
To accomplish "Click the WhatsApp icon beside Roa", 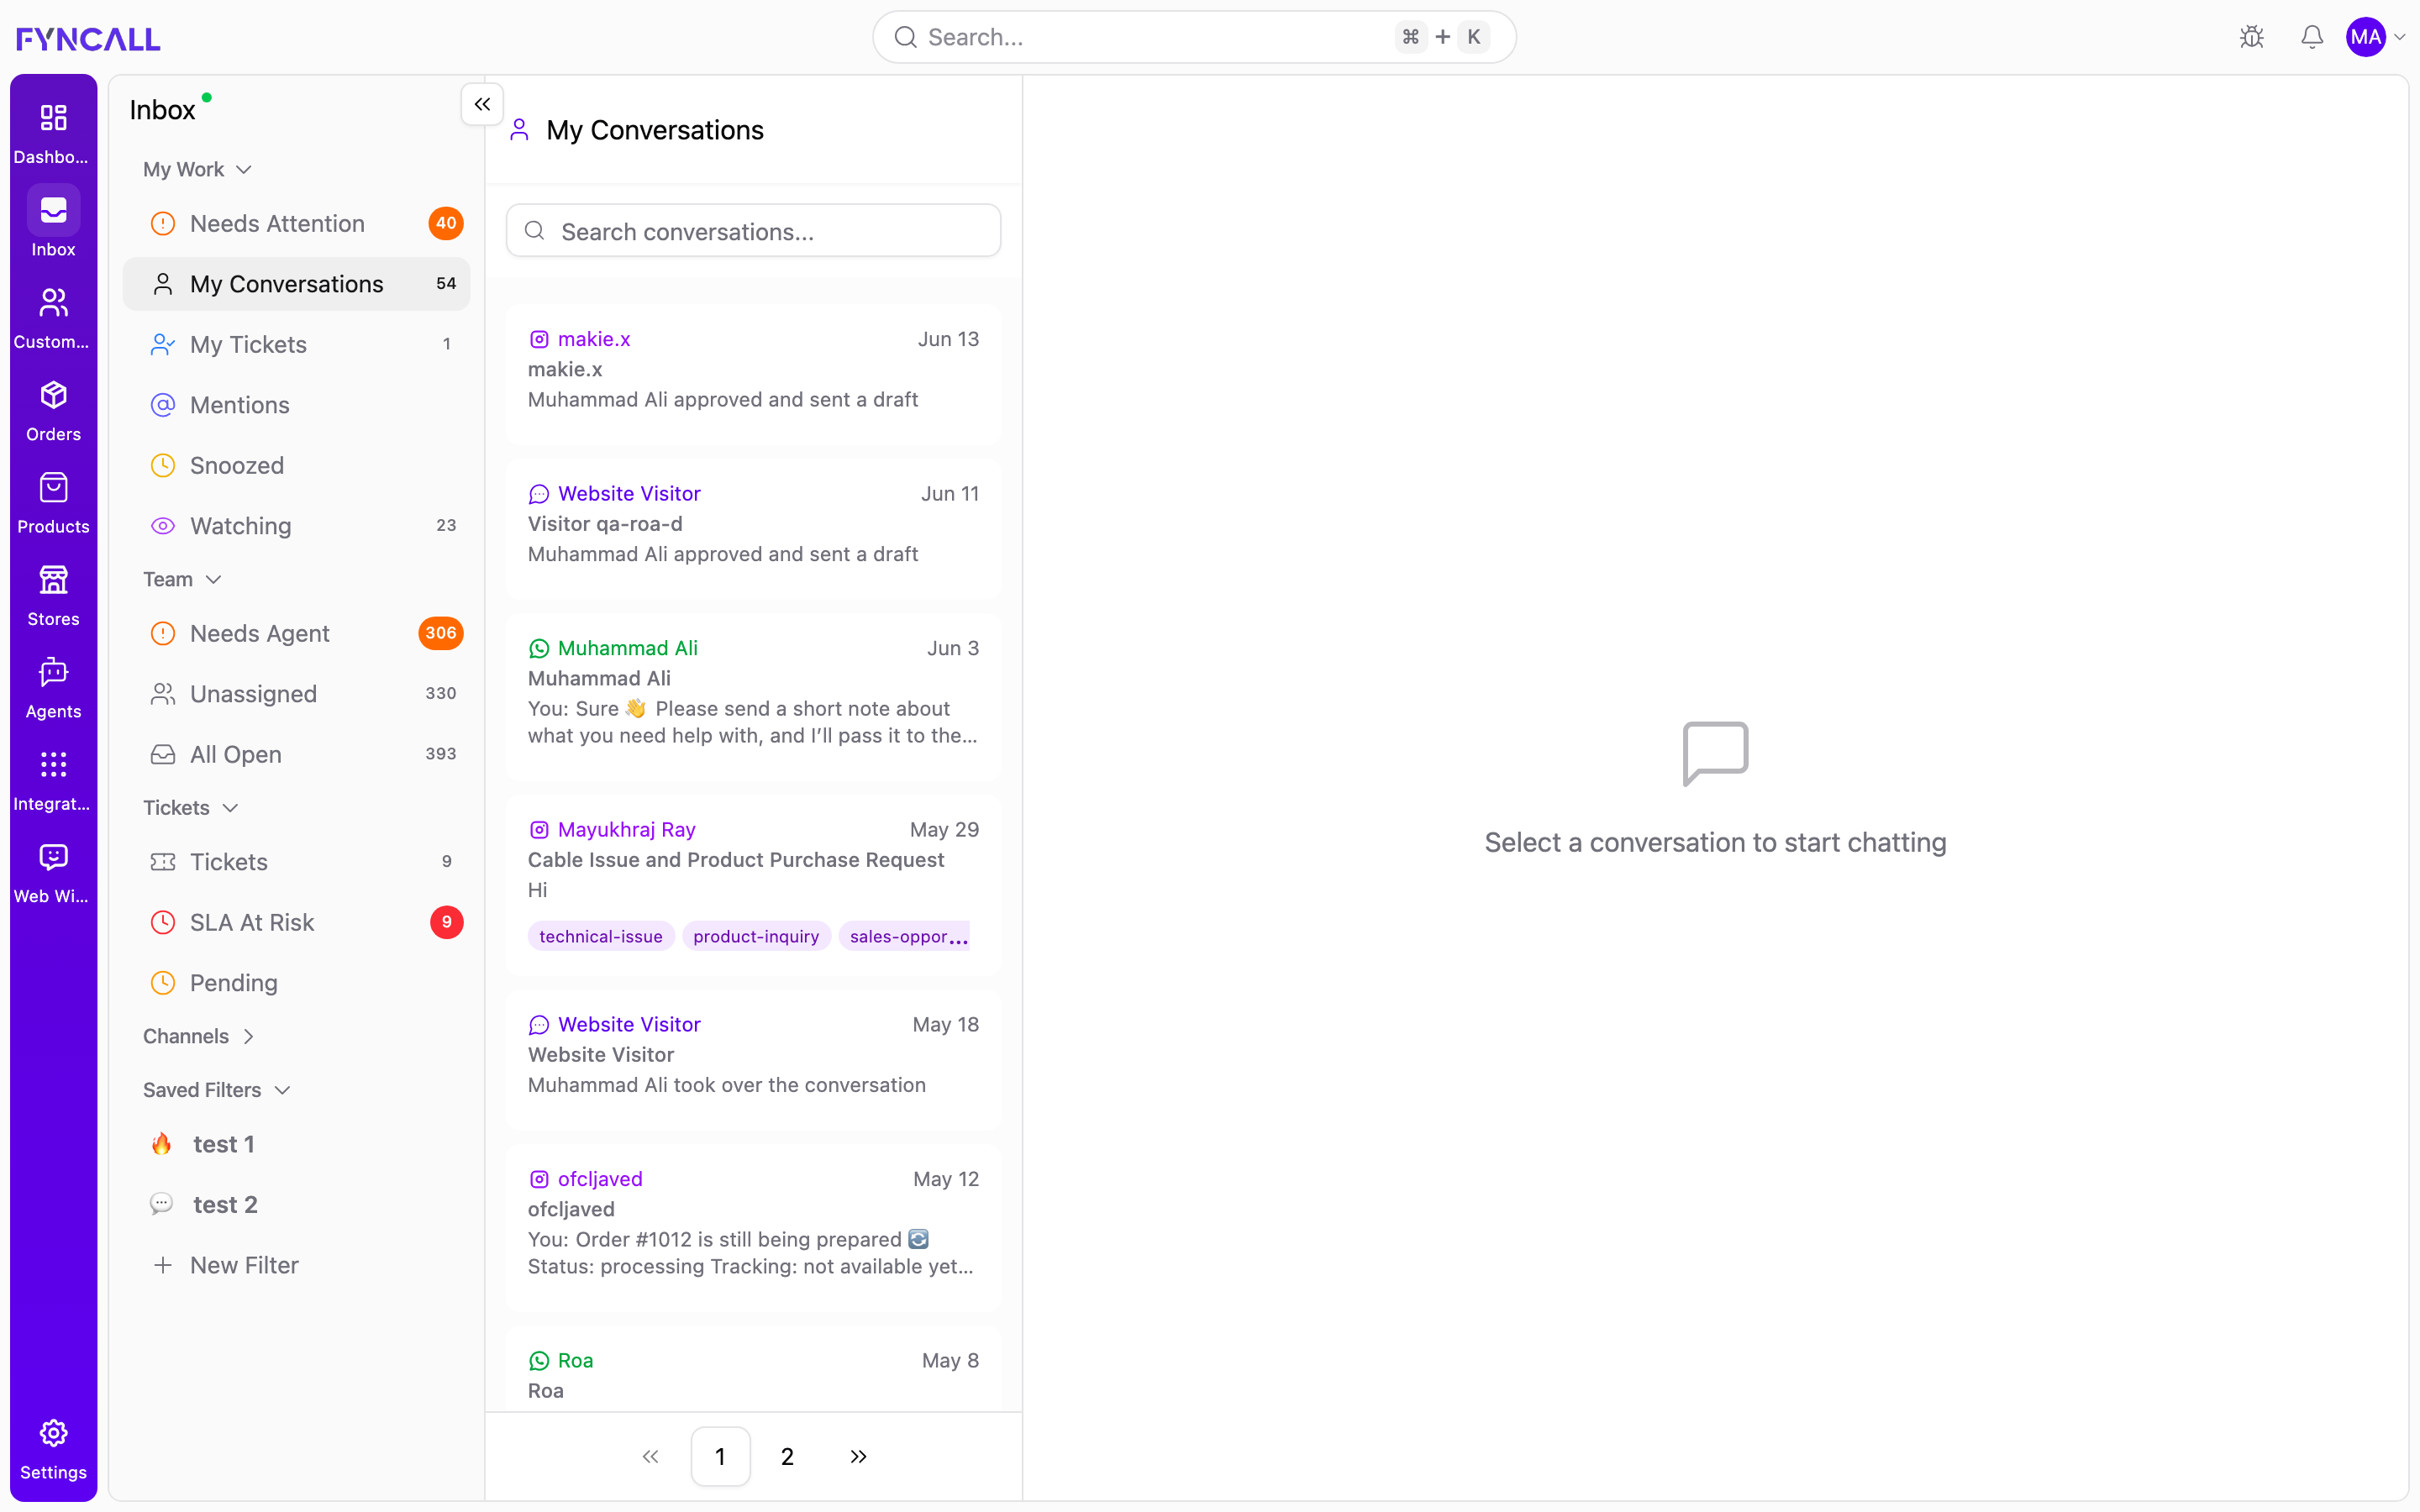I will pyautogui.click(x=539, y=1361).
